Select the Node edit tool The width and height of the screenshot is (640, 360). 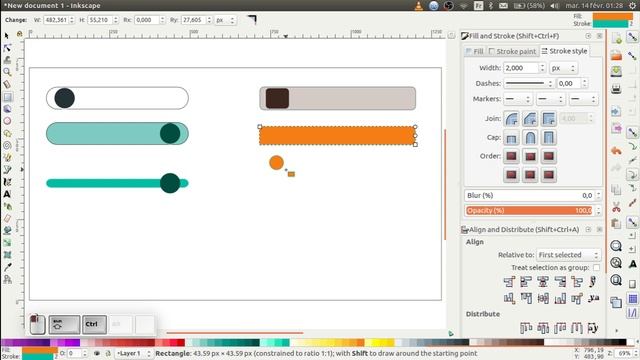coord(7,48)
